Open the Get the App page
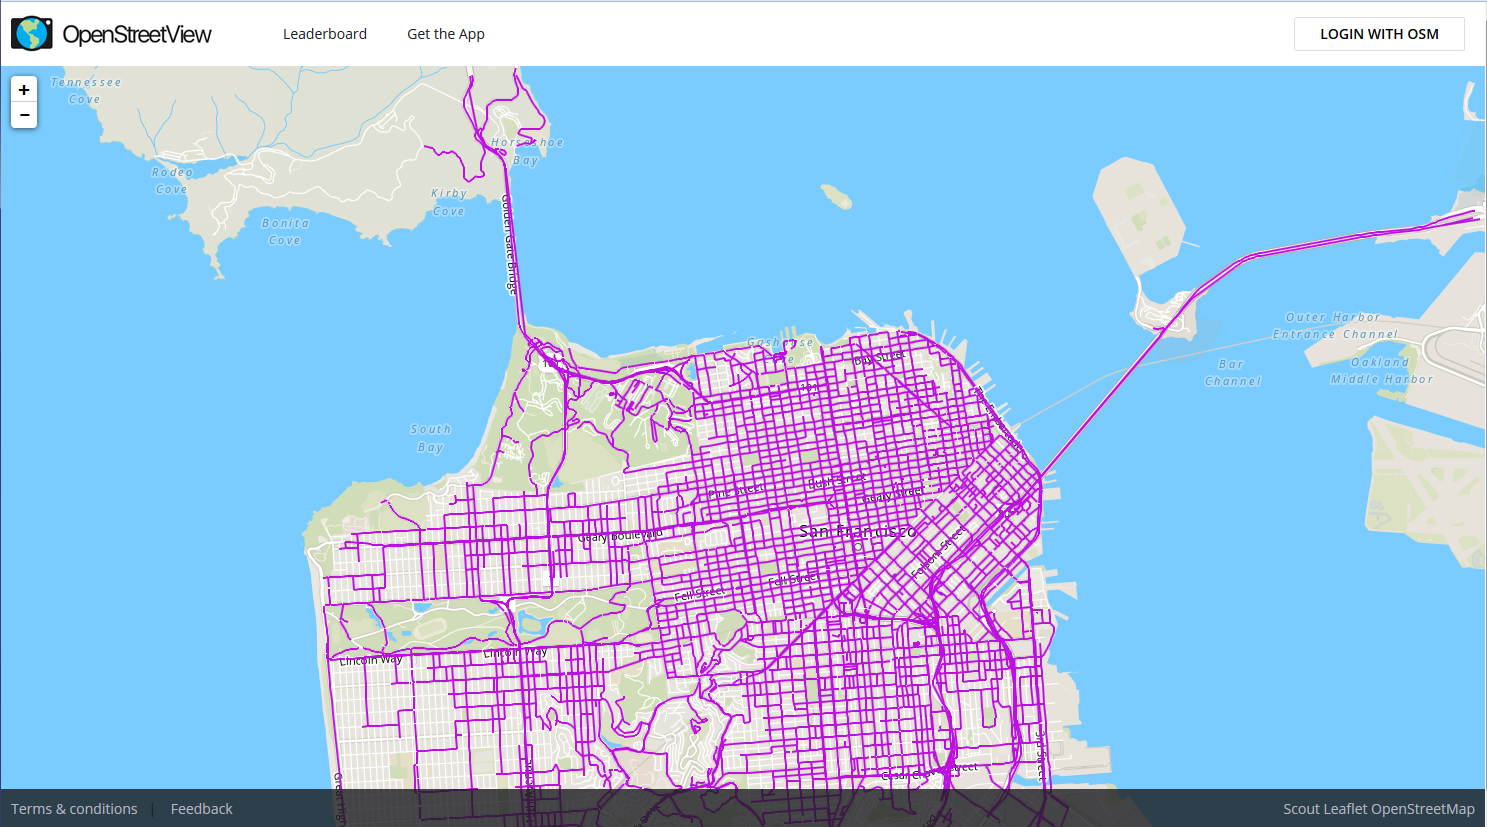This screenshot has width=1487, height=827. coord(445,34)
